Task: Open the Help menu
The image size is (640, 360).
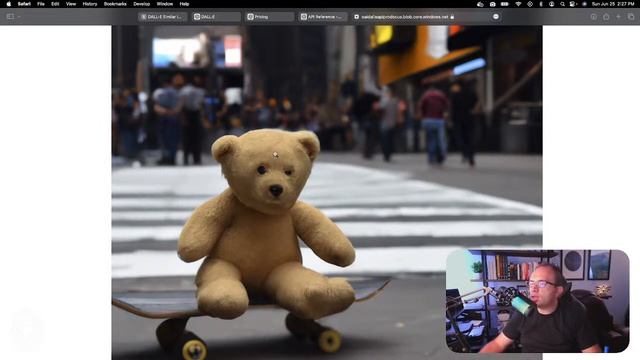Action: click(184, 4)
